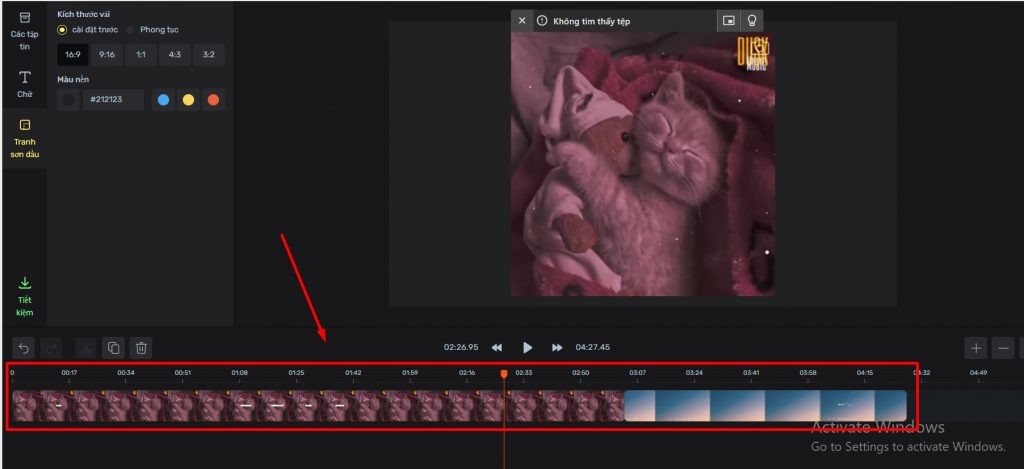Click the scissors cut tool

(86, 348)
